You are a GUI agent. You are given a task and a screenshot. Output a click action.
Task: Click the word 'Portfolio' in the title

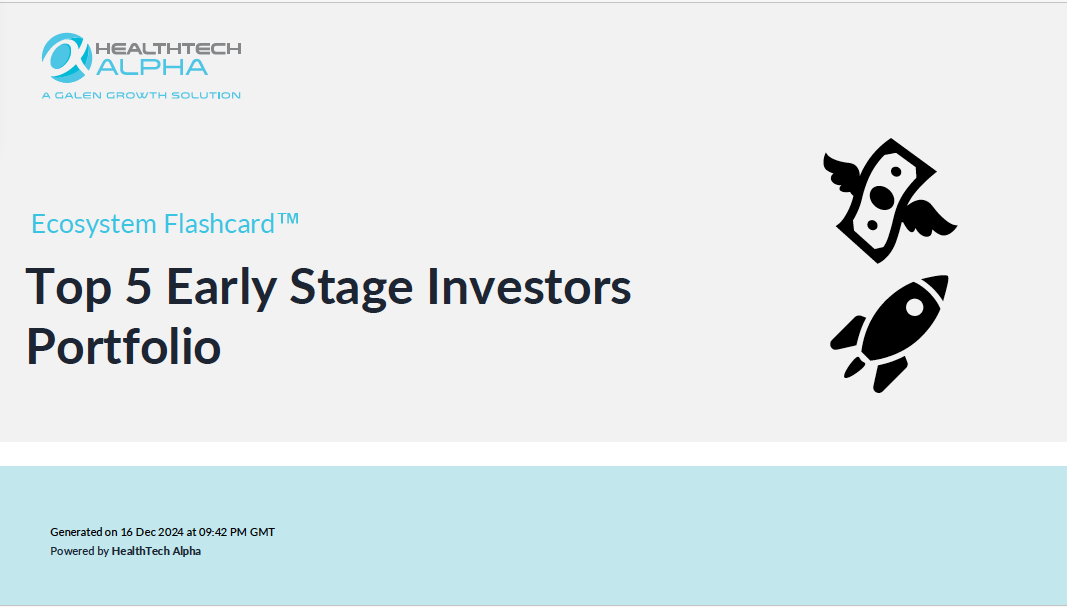(124, 346)
